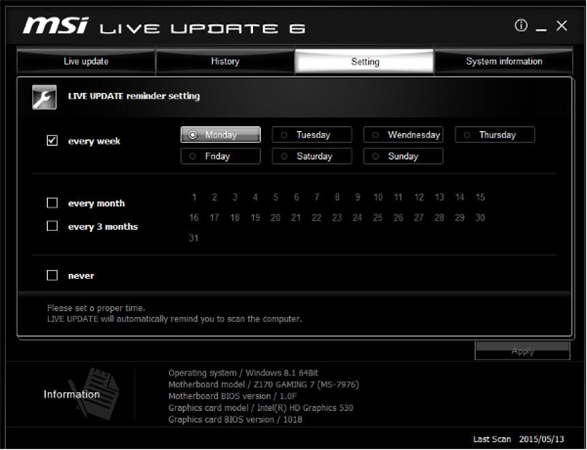Viewport: 587px width, 450px height.
Task: Enable the every 3 months checkbox
Action: coord(52,226)
